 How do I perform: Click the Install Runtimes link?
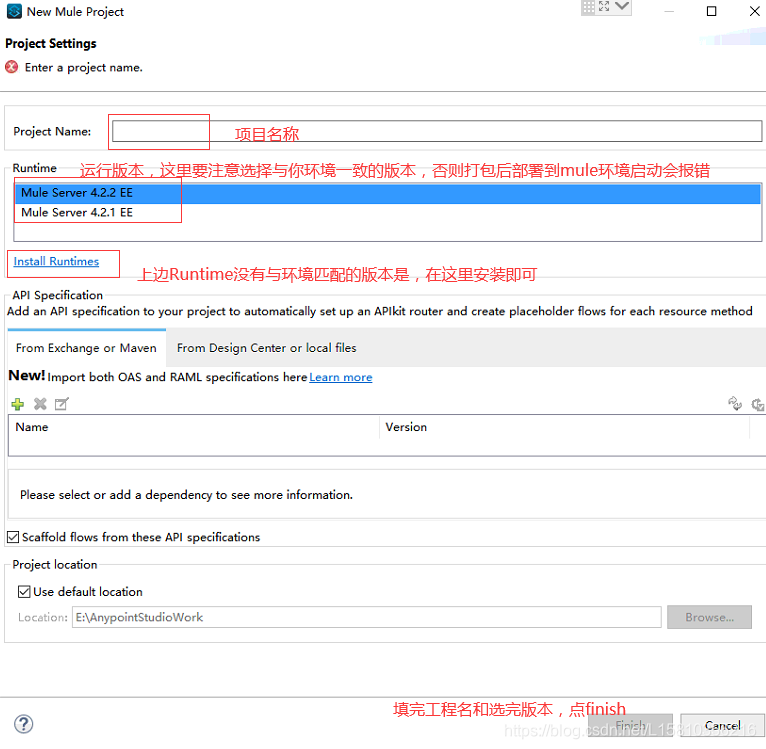[56, 261]
